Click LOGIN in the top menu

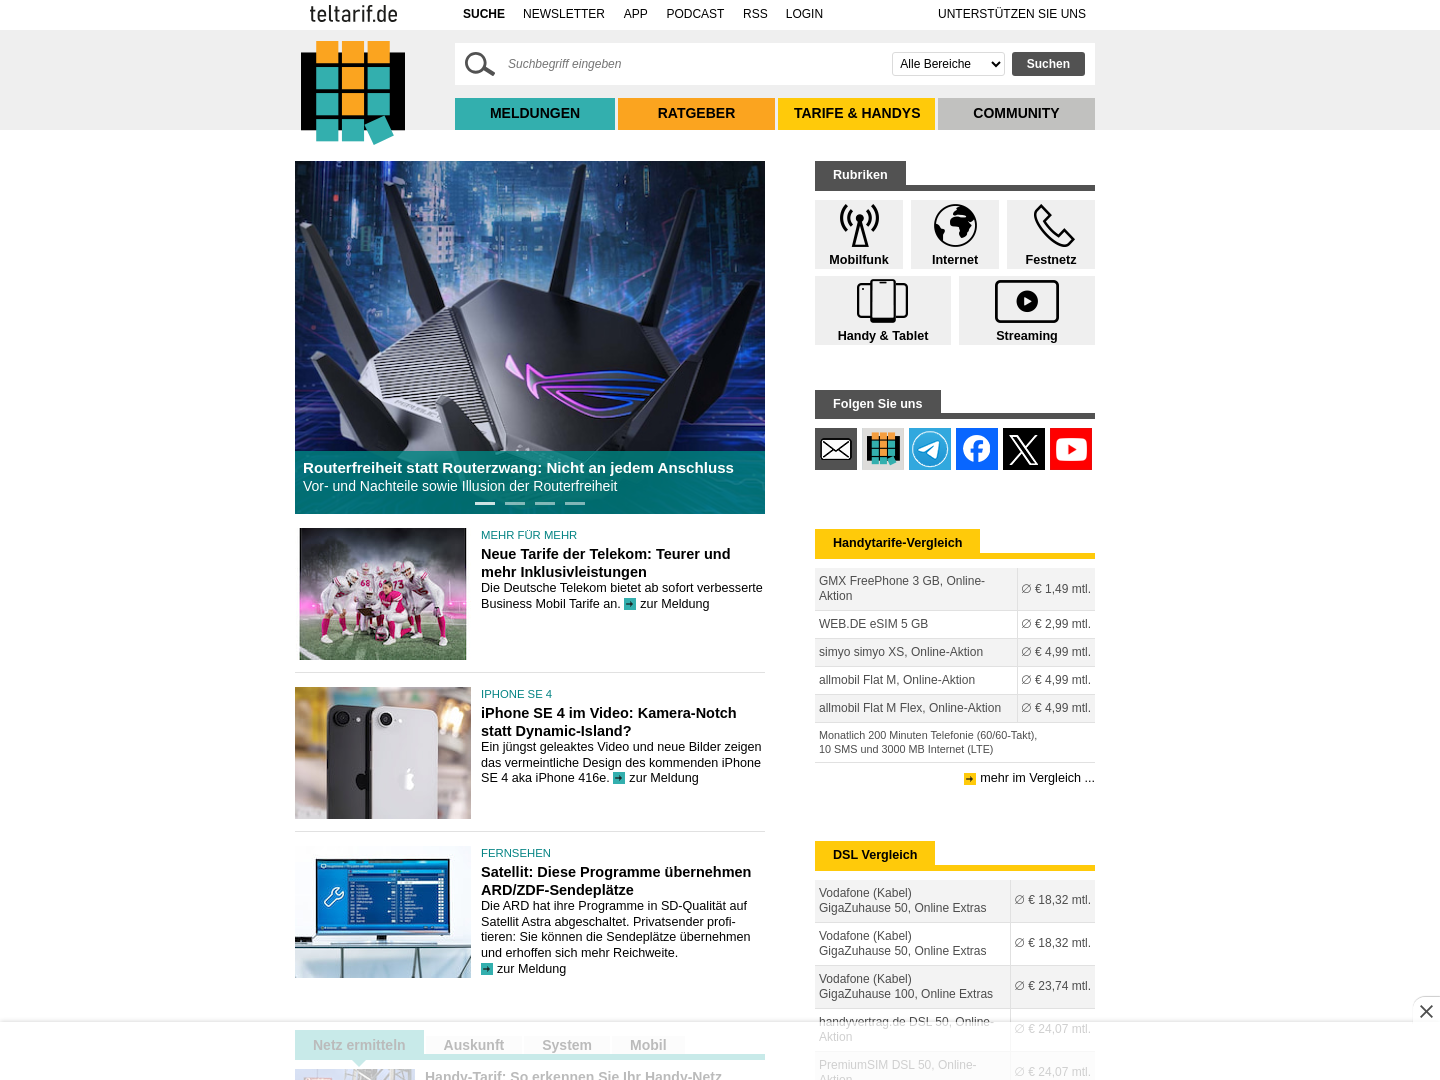804,14
